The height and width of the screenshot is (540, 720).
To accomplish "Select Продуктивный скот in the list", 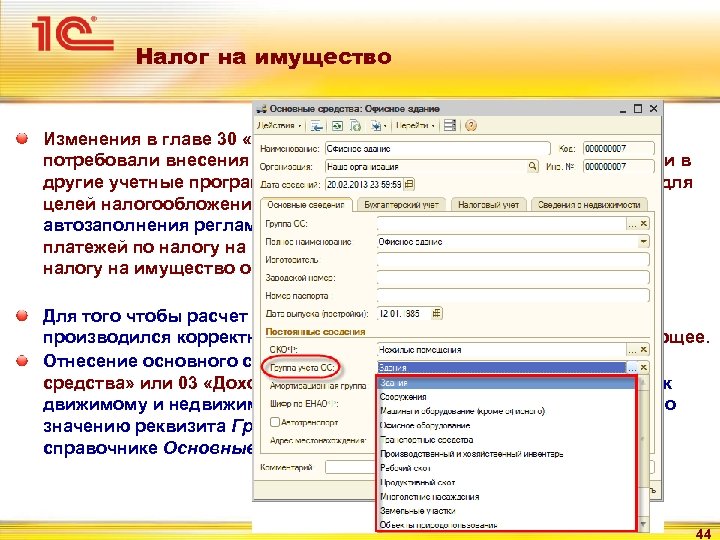I will tap(507, 482).
